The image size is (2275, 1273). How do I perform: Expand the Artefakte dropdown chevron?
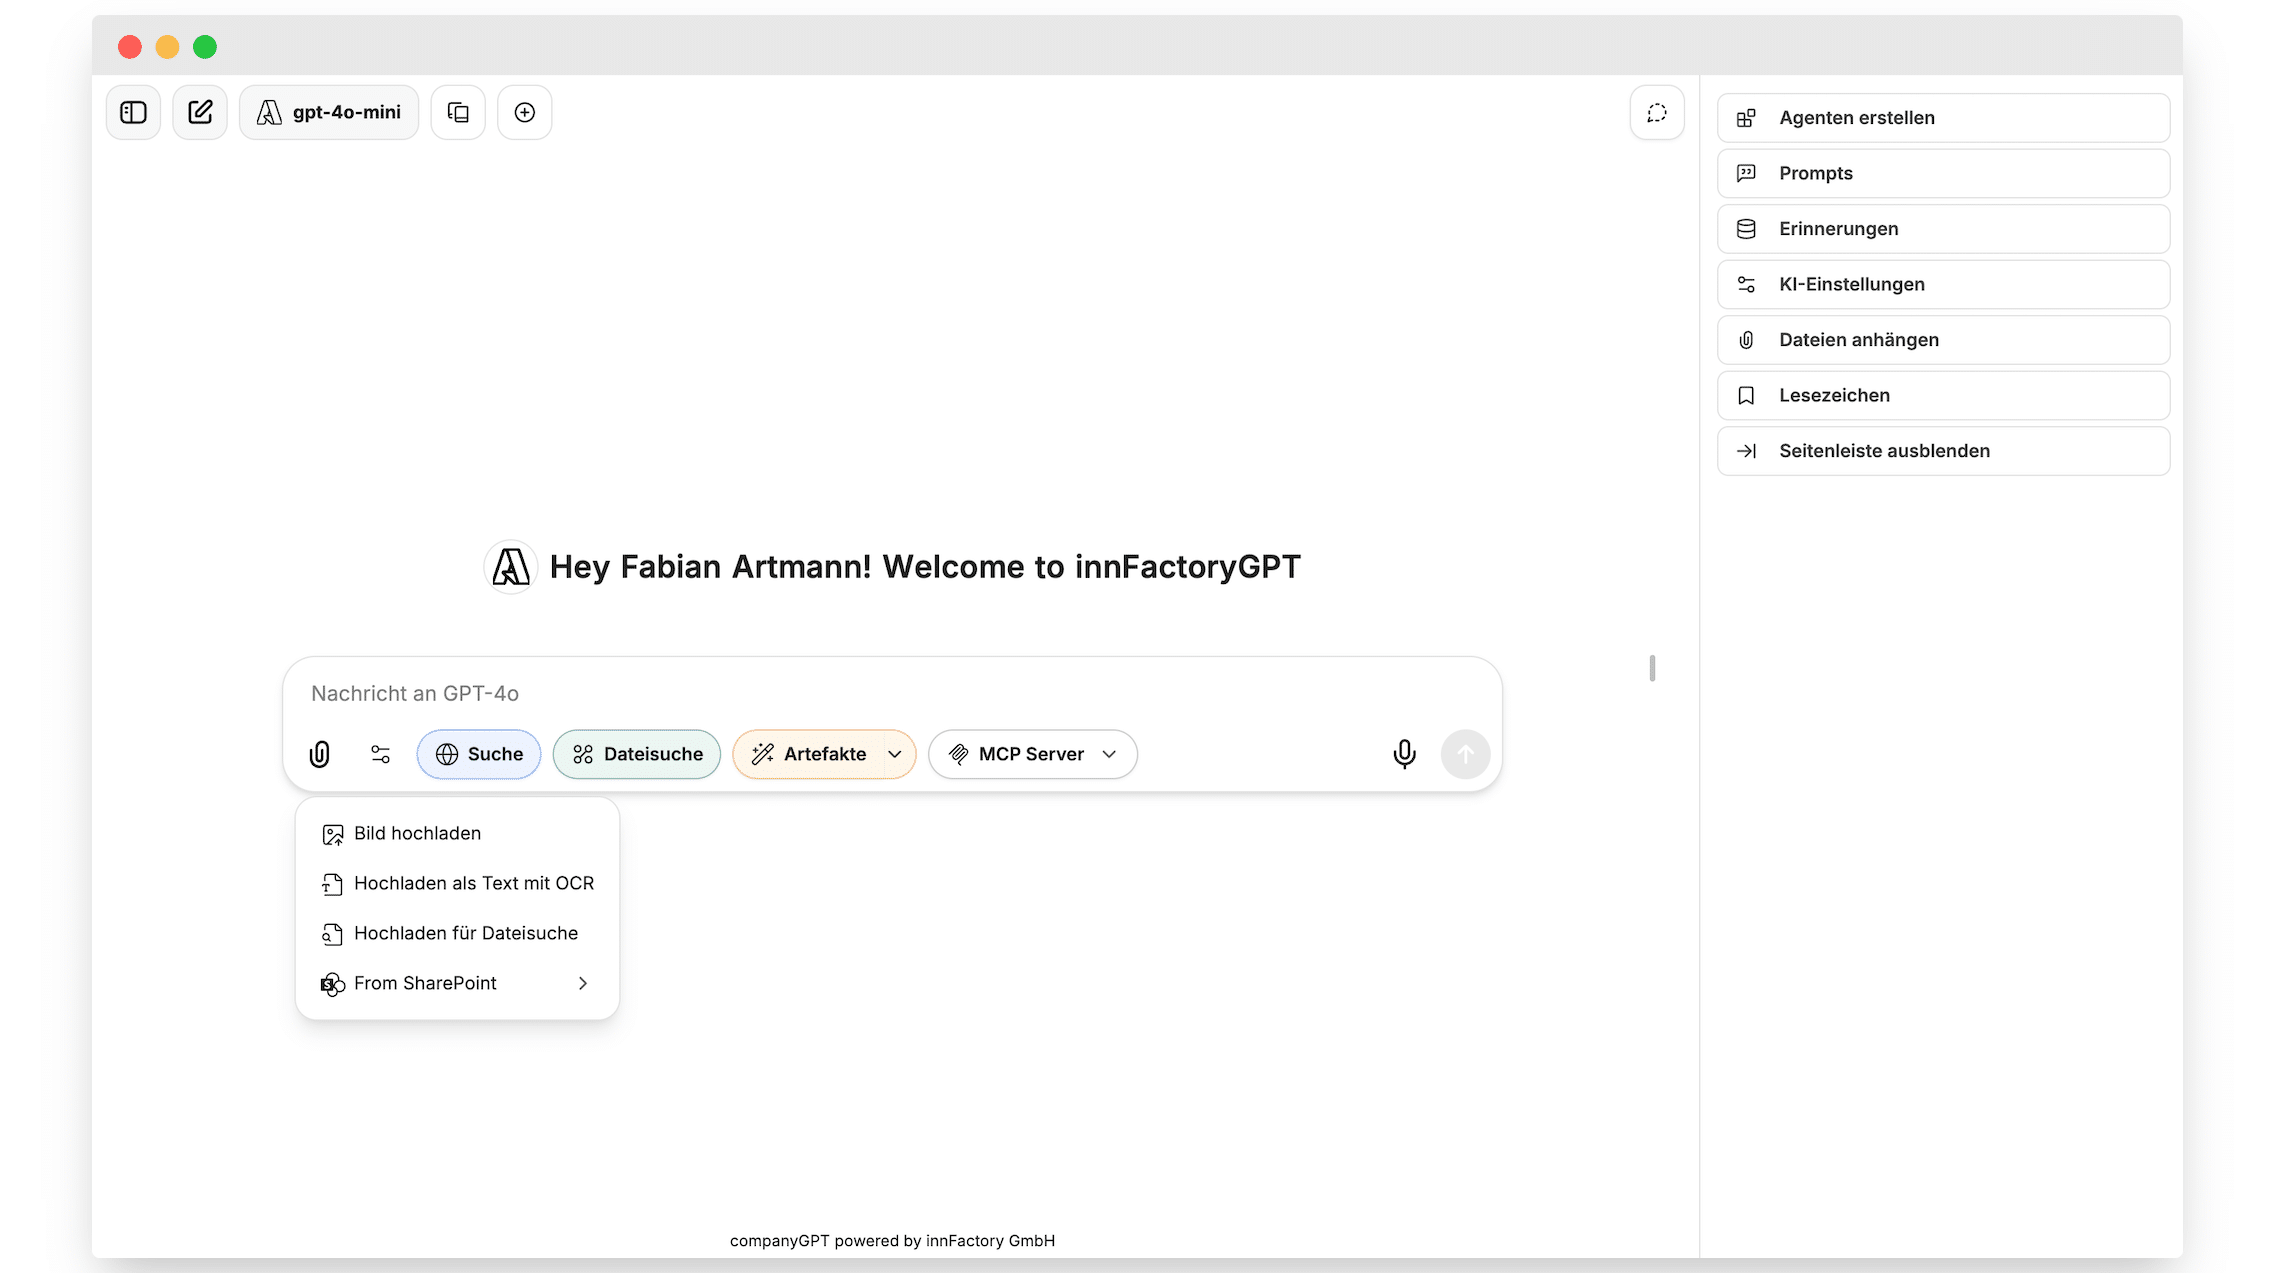(x=895, y=755)
